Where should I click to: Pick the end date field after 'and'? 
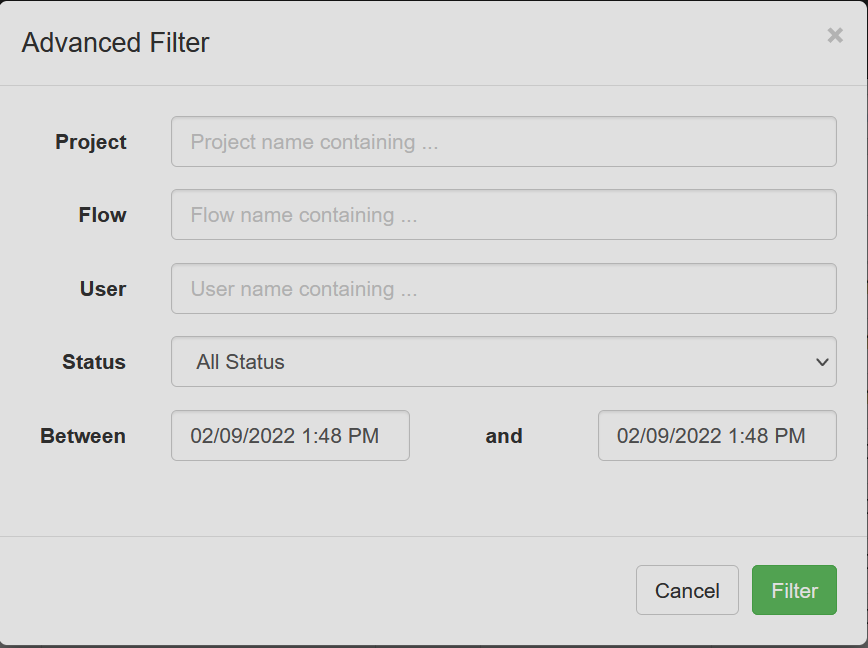716,436
